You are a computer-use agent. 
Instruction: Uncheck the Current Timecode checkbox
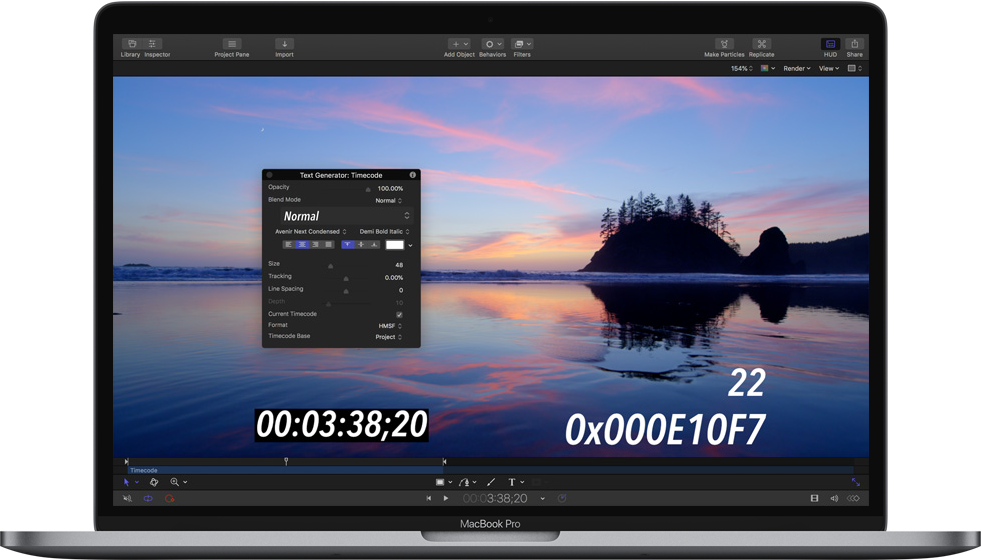[x=399, y=314]
